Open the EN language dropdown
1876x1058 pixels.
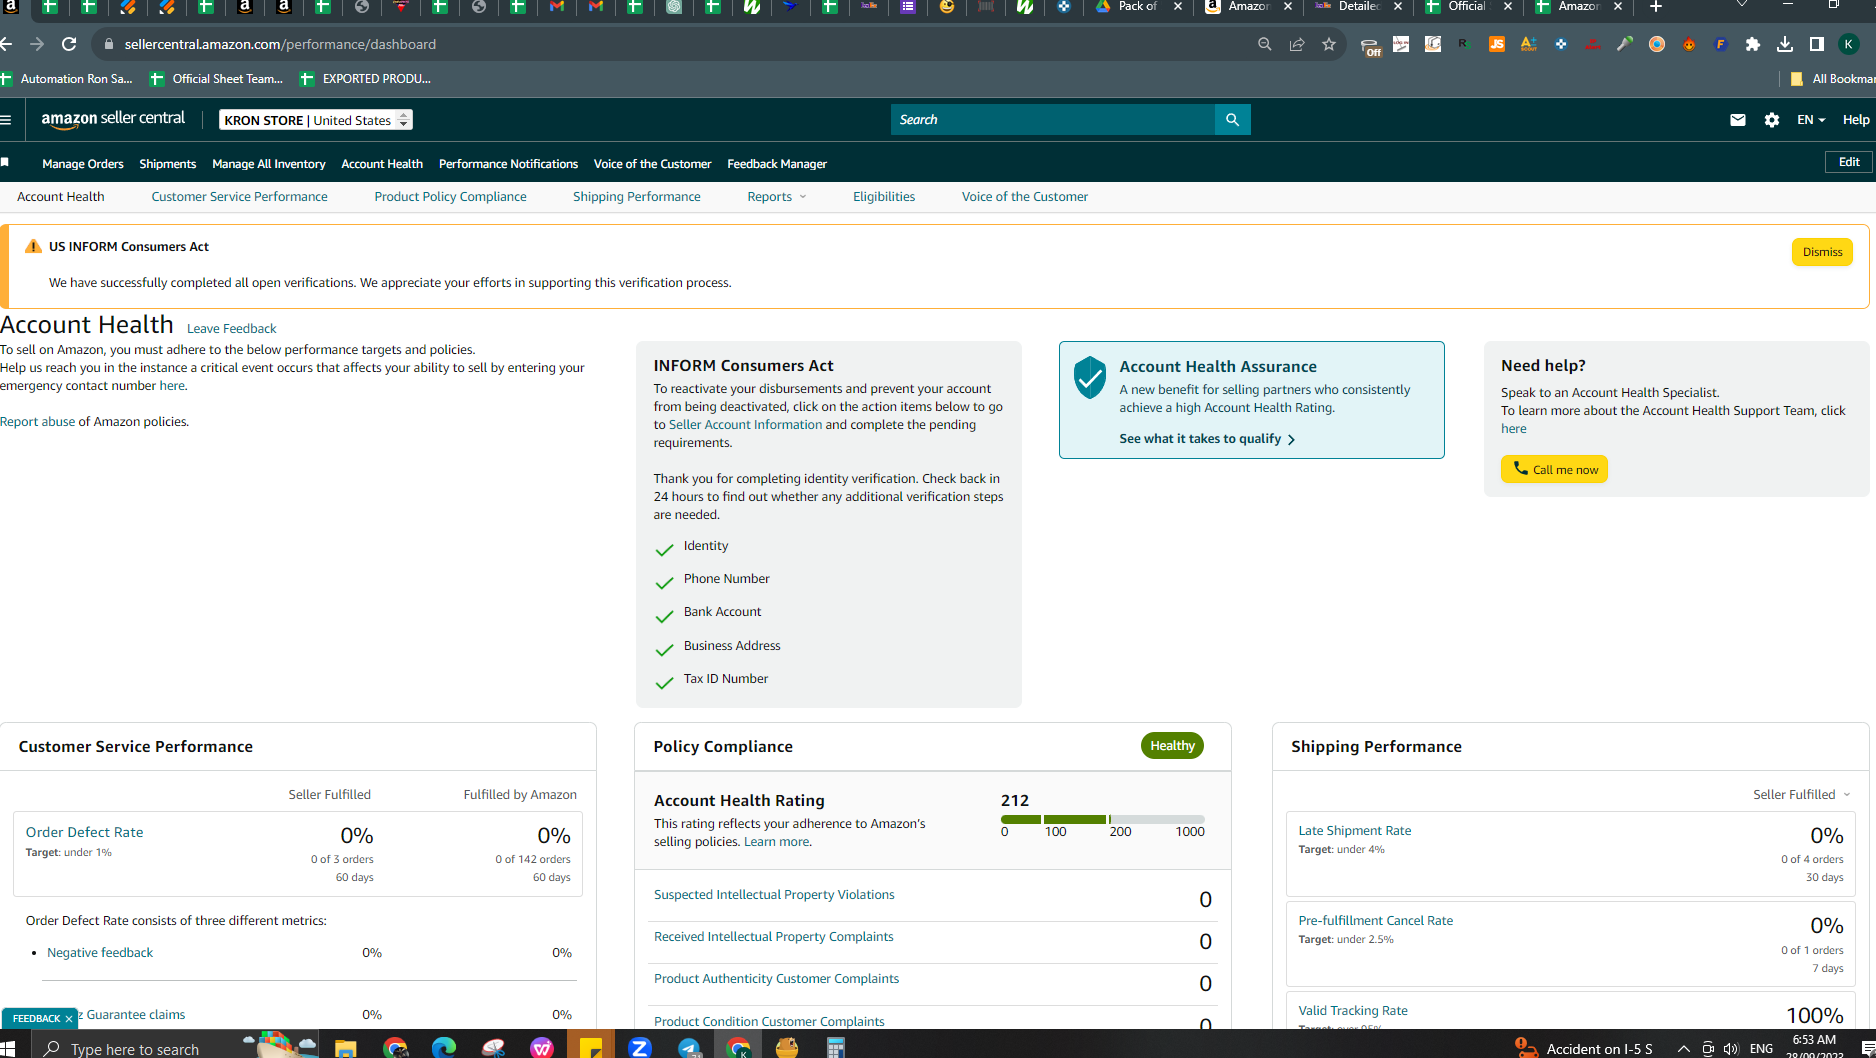coord(1811,120)
